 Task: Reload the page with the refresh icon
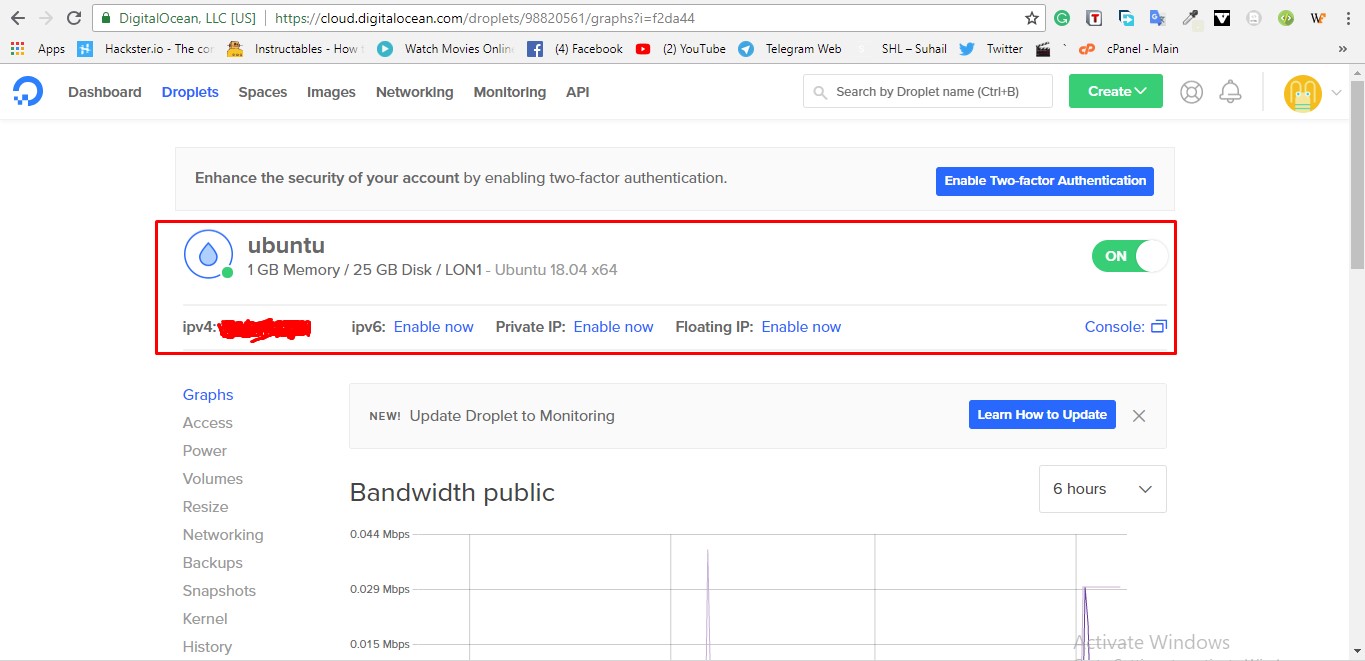(x=74, y=18)
